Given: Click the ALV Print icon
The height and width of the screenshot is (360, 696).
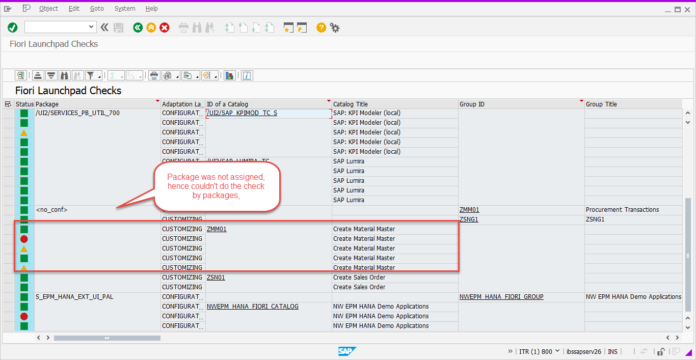Looking at the screenshot, I should click(x=154, y=75).
